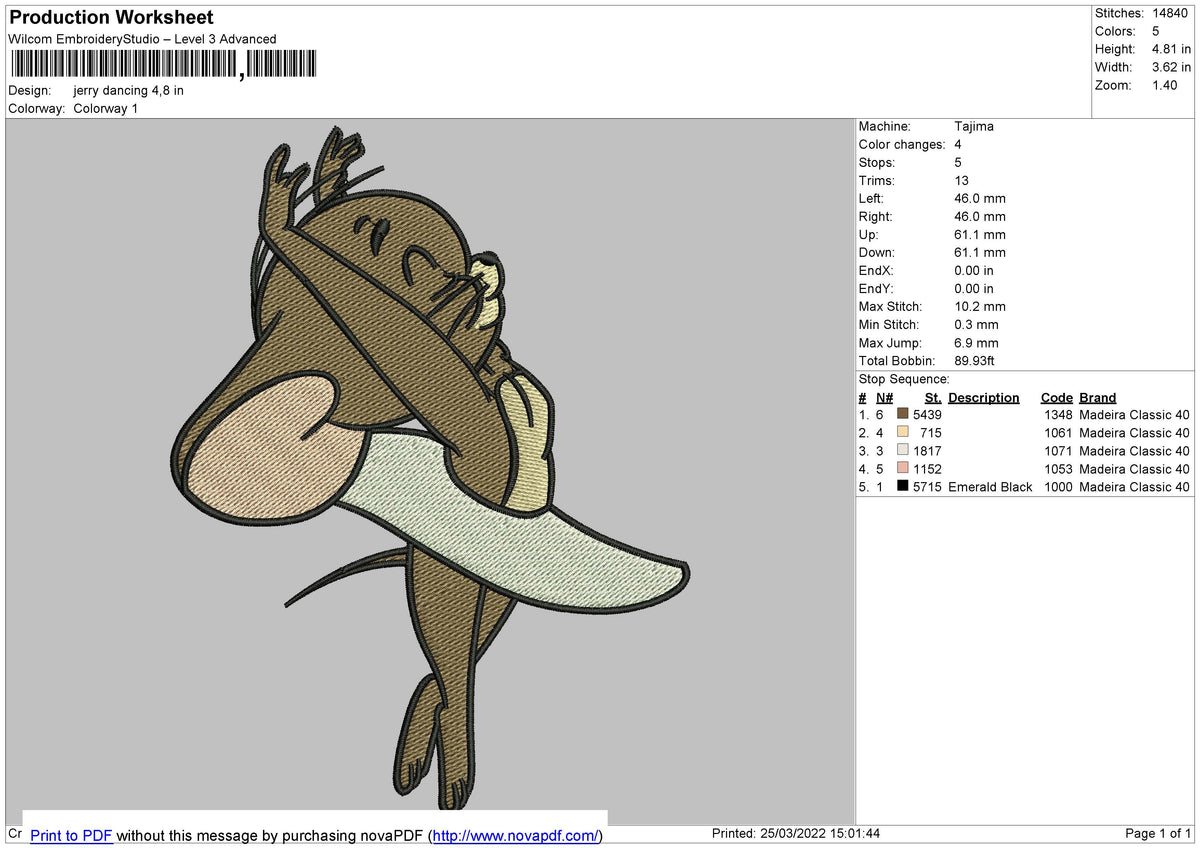The image size is (1200, 848).
Task: Click the light gray swatch for thread 1071
Action: 903,450
